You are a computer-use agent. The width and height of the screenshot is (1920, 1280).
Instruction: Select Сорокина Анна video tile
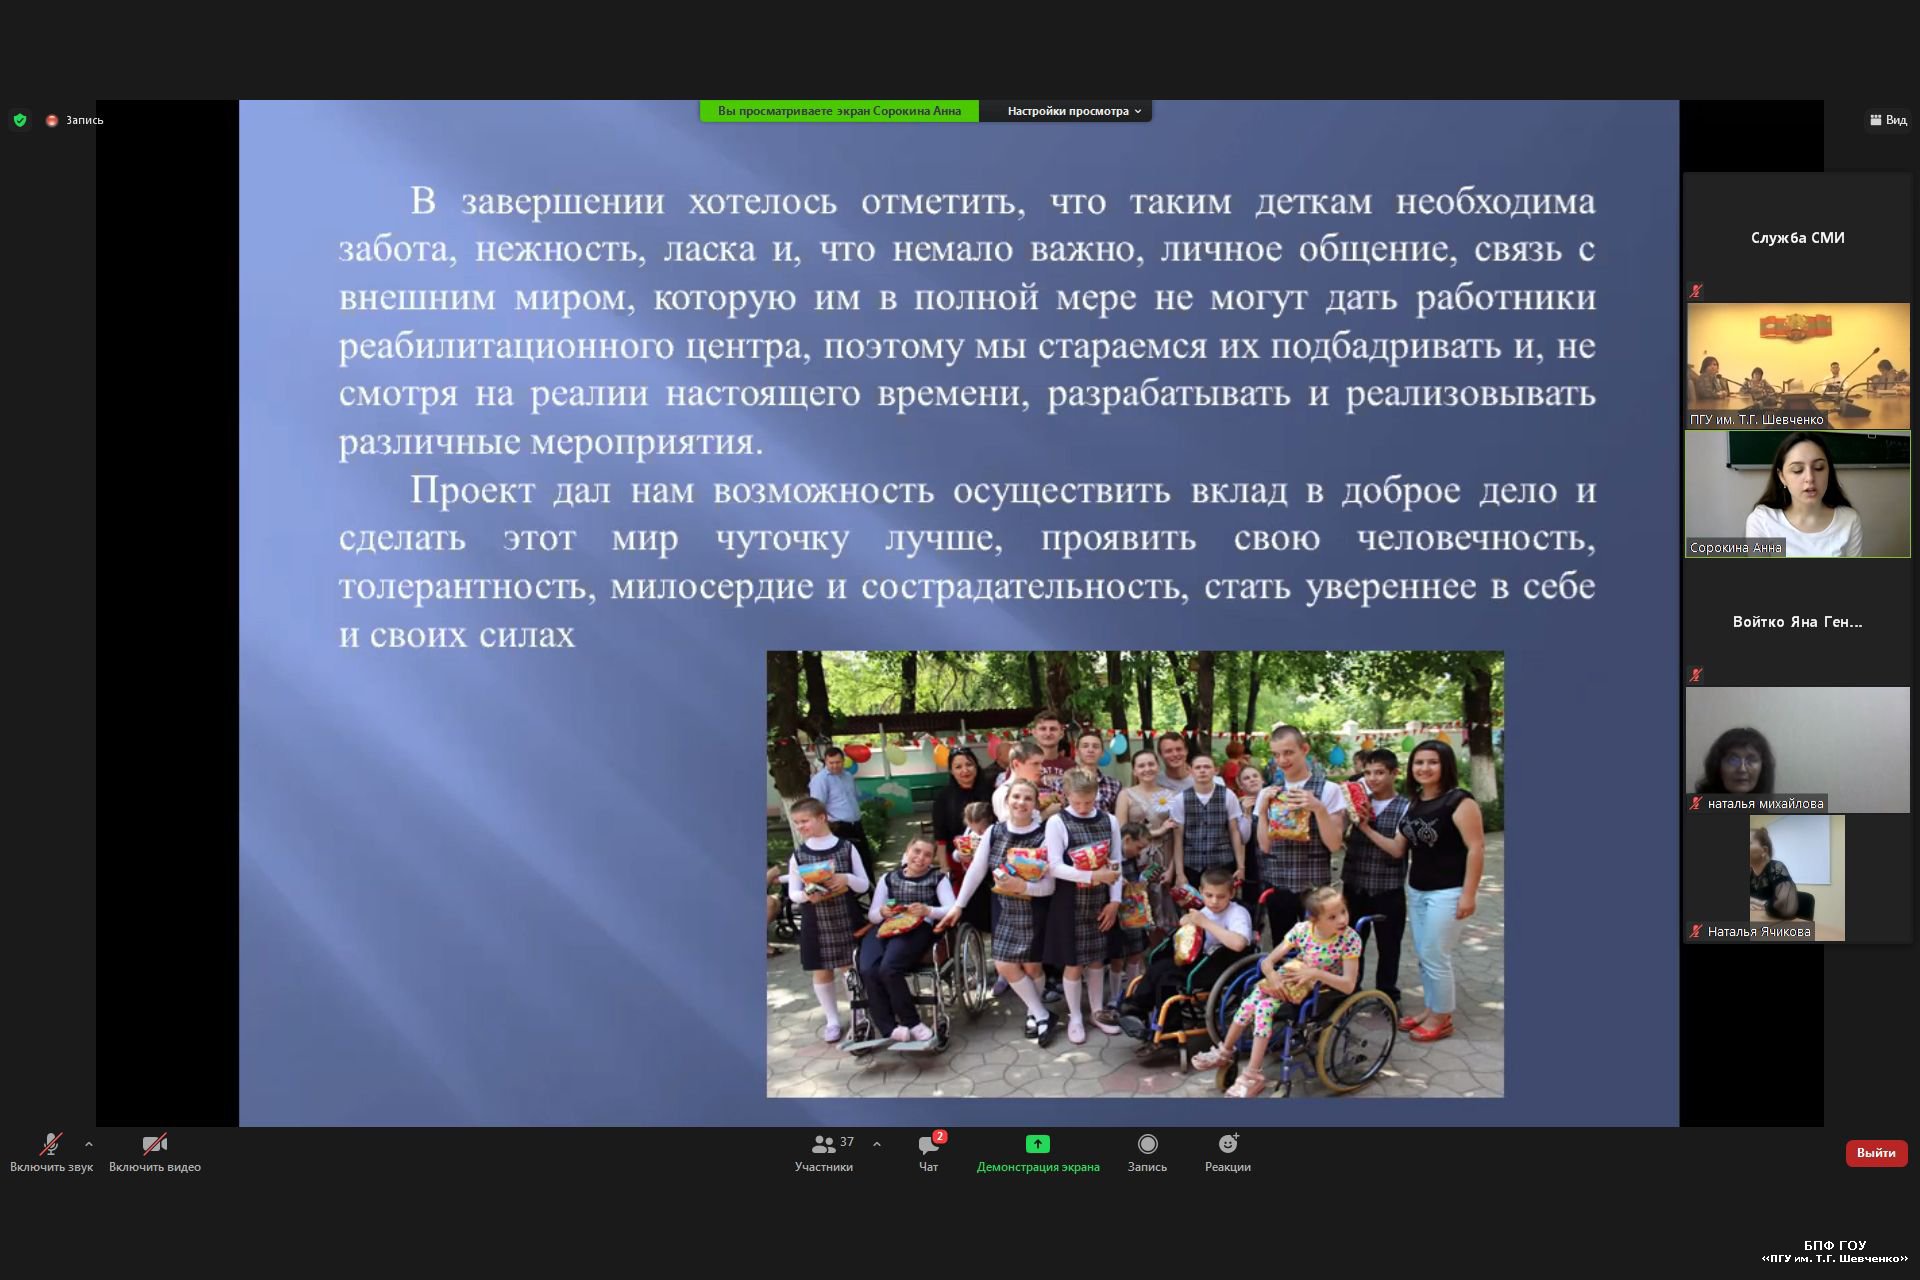click(1797, 494)
